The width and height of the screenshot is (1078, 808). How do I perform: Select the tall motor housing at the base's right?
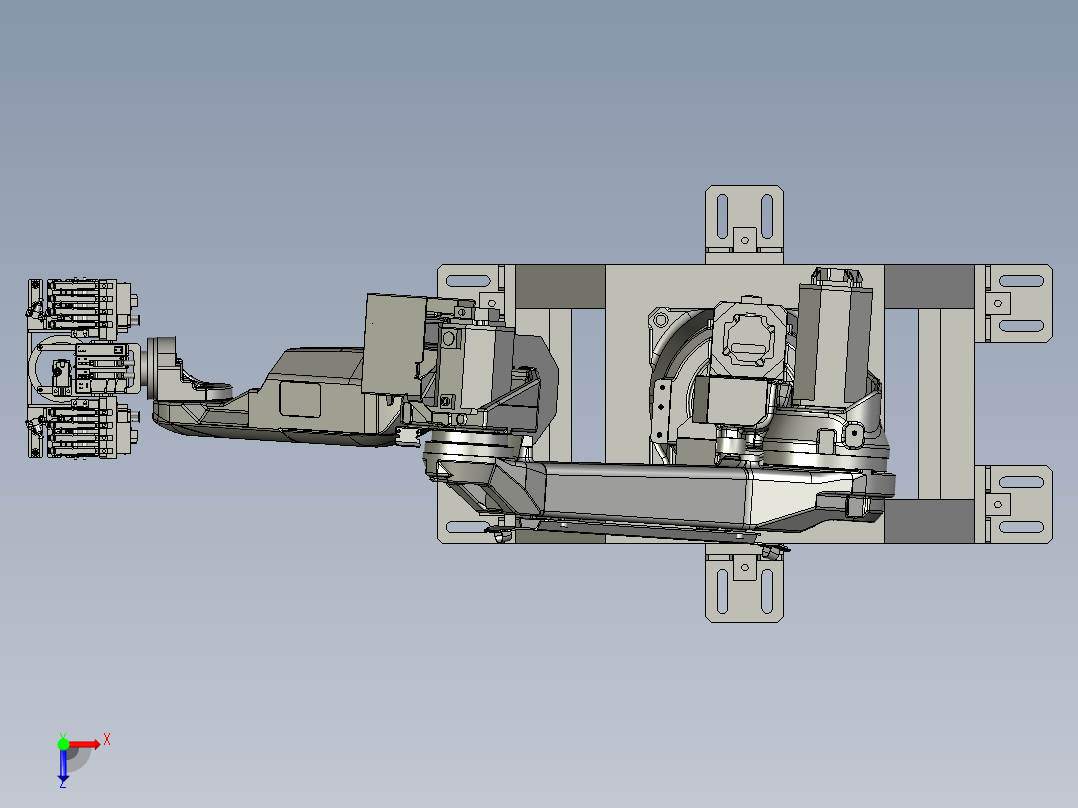[x=835, y=337]
